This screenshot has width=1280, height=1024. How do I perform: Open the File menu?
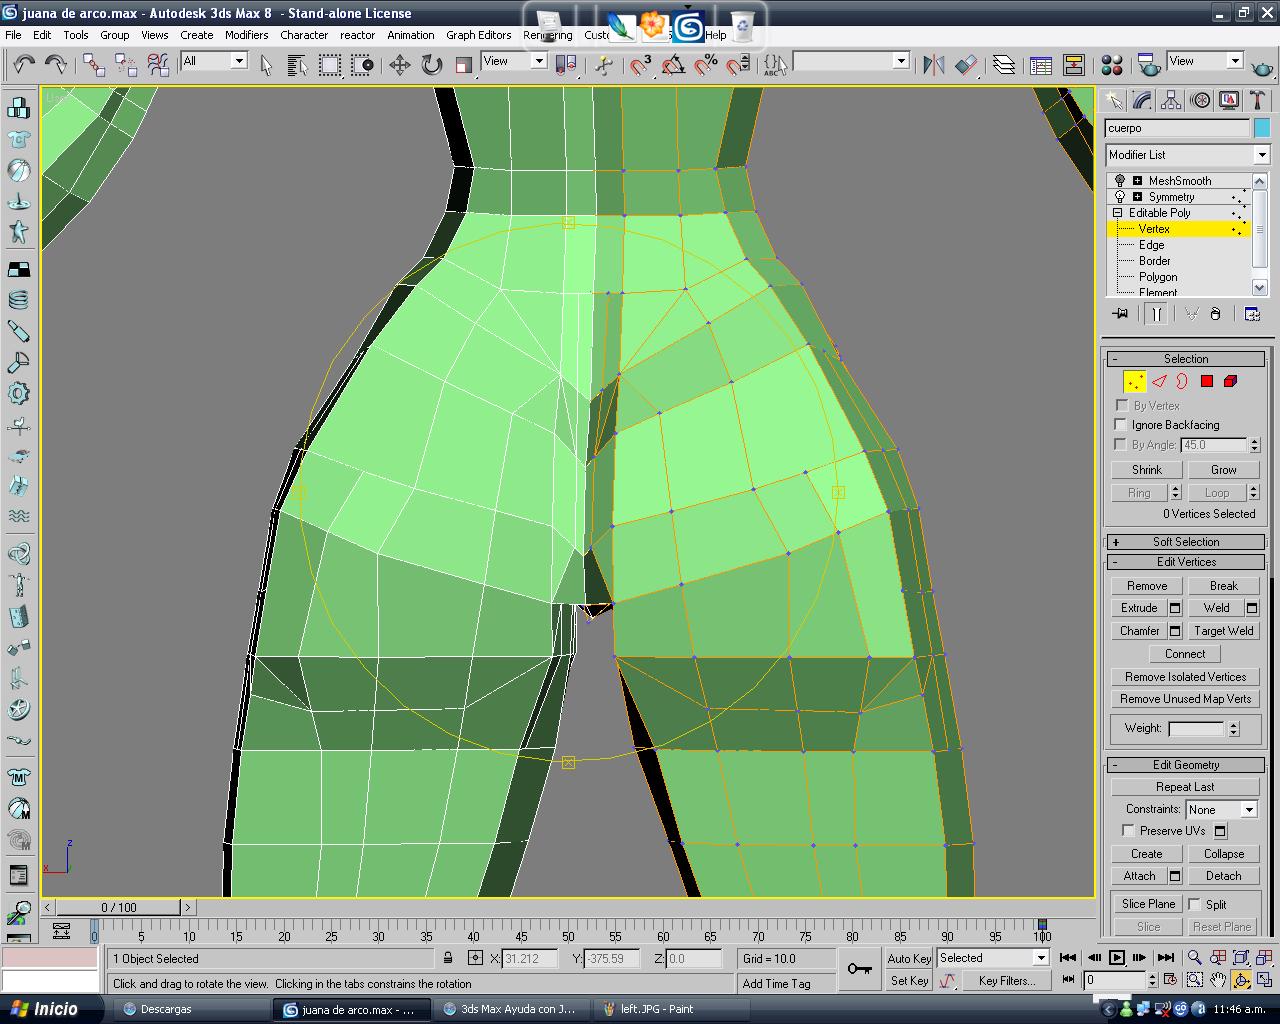[13, 35]
